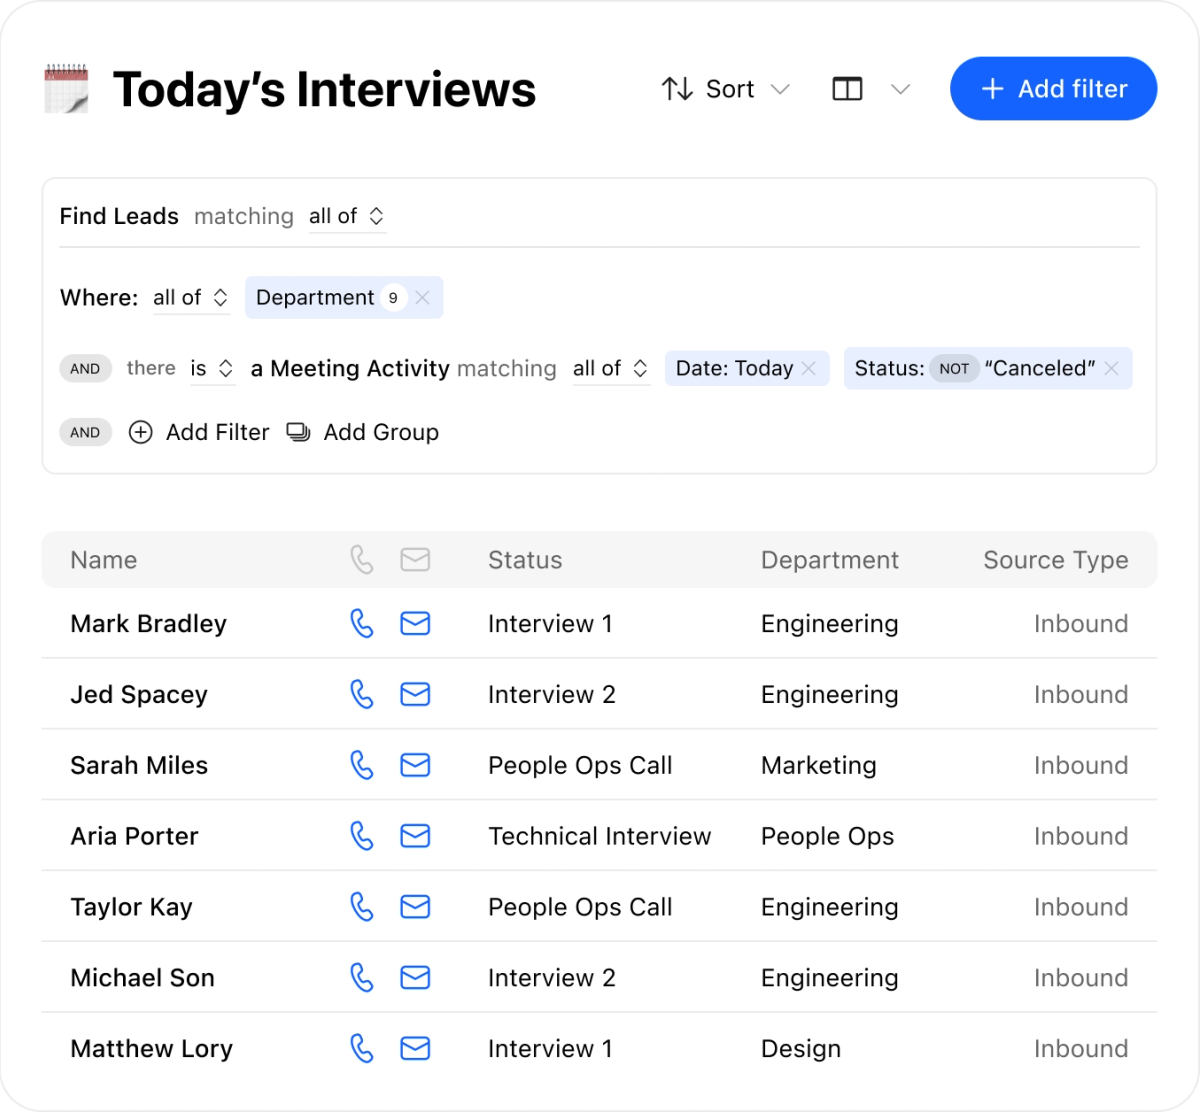Screen dimensions: 1200x1112
Task: Click the Sort arrows icon
Action: coord(677,89)
